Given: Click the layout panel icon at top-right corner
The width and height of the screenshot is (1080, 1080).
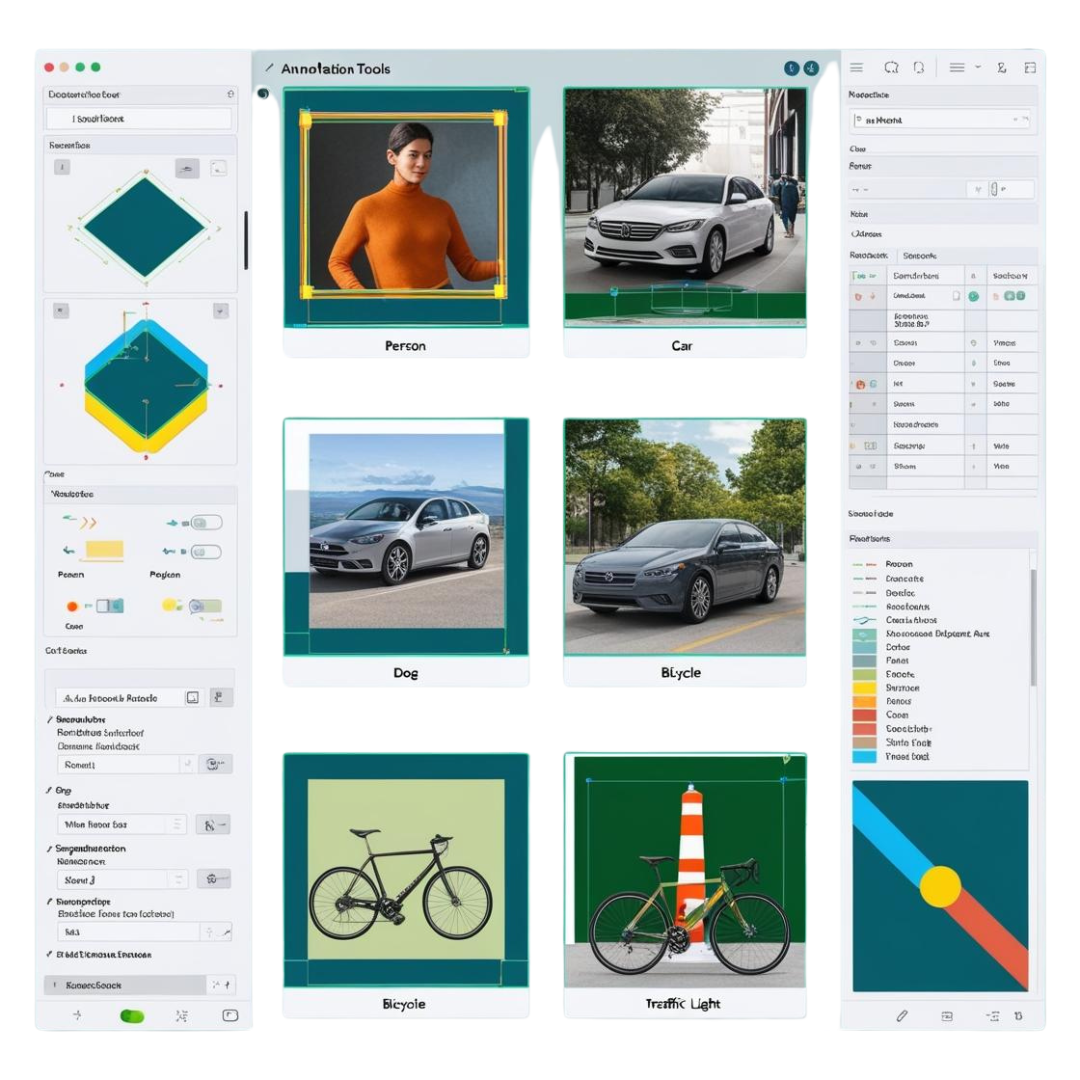Looking at the screenshot, I should (x=1030, y=67).
